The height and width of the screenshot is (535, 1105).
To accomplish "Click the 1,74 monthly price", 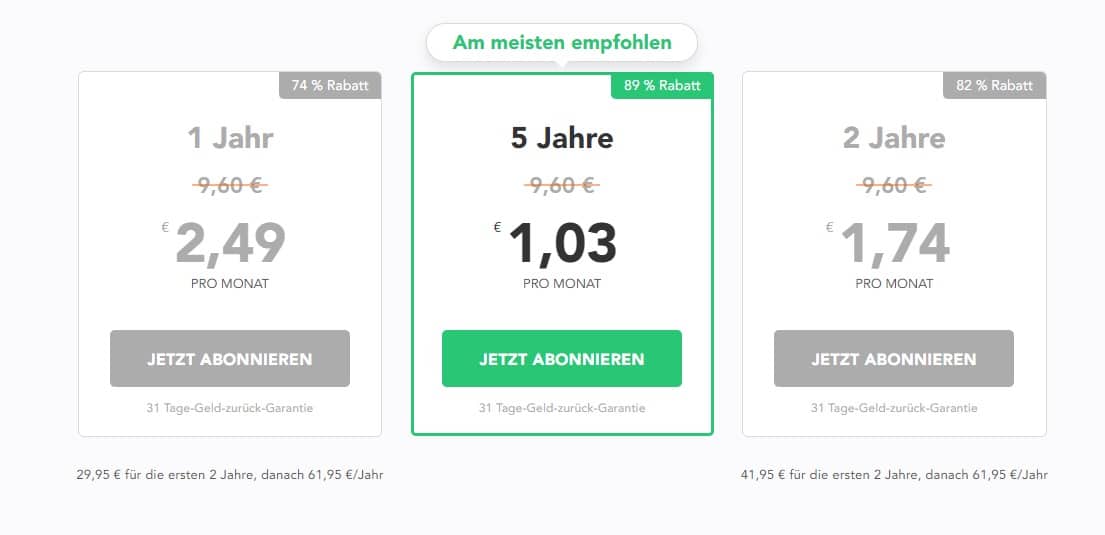I will point(894,243).
